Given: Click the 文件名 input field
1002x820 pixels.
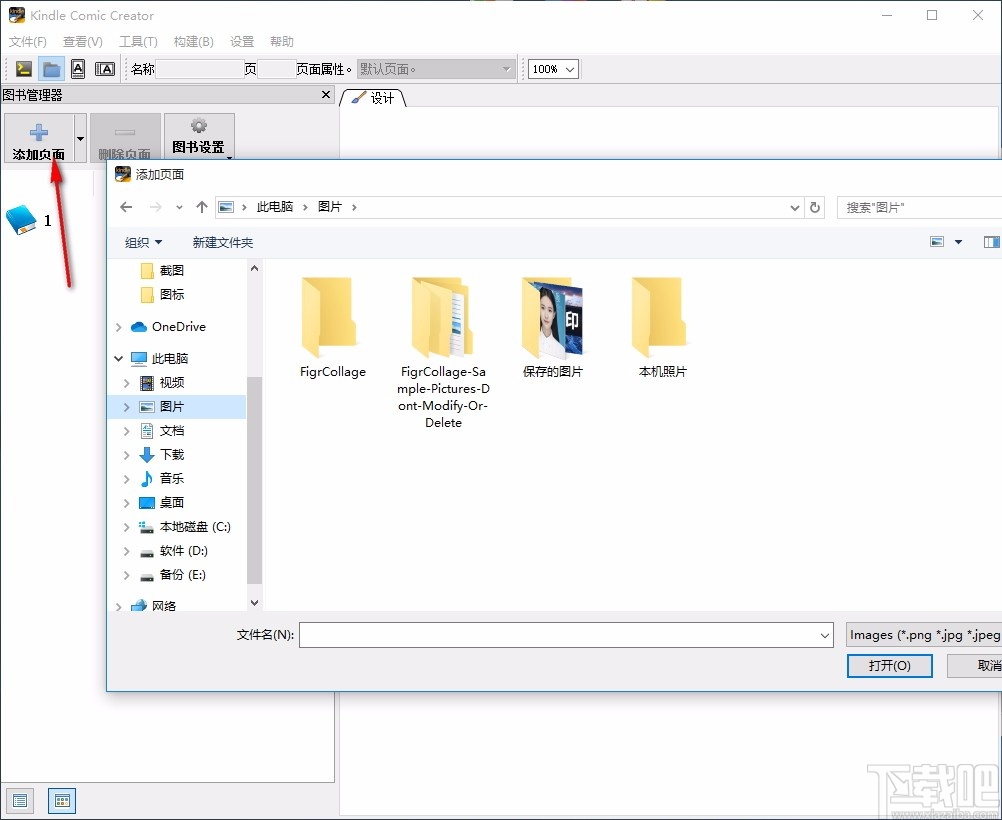Looking at the screenshot, I should click(x=566, y=635).
